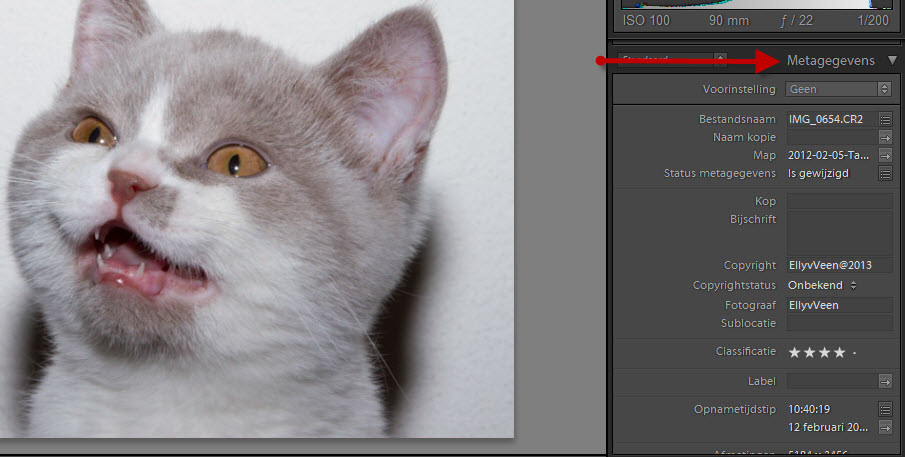Click the arrow icon next to Naam kopie
Screen dimensions: 905x457
point(885,137)
